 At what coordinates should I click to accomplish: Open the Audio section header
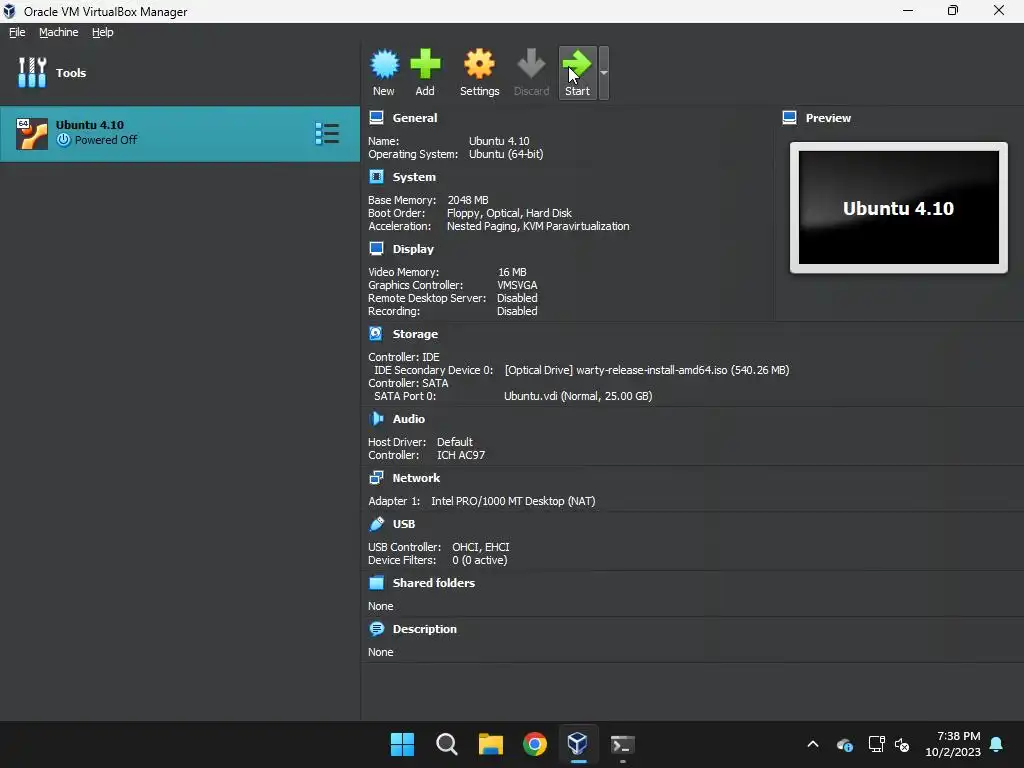coord(409,419)
